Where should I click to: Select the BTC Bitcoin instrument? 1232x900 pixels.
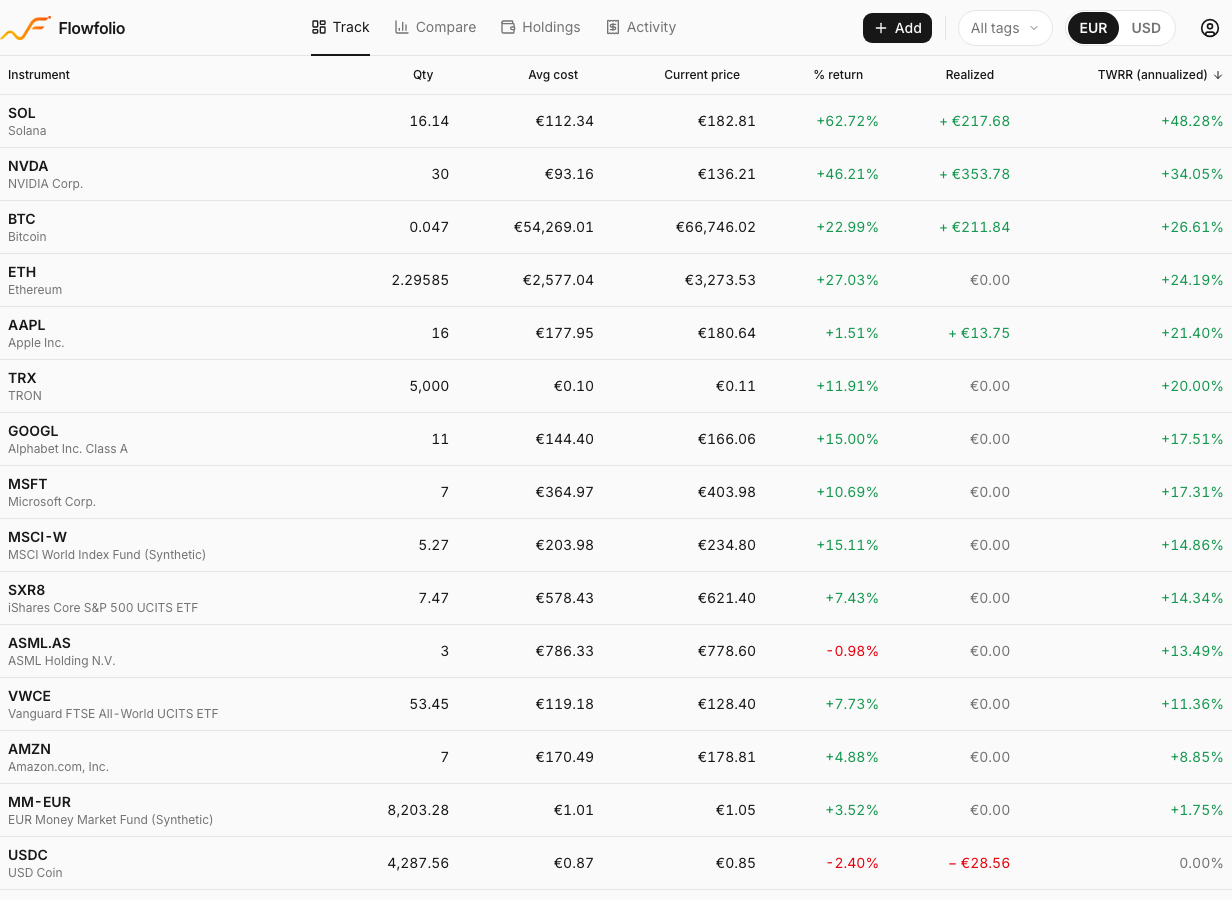pyautogui.click(x=616, y=227)
